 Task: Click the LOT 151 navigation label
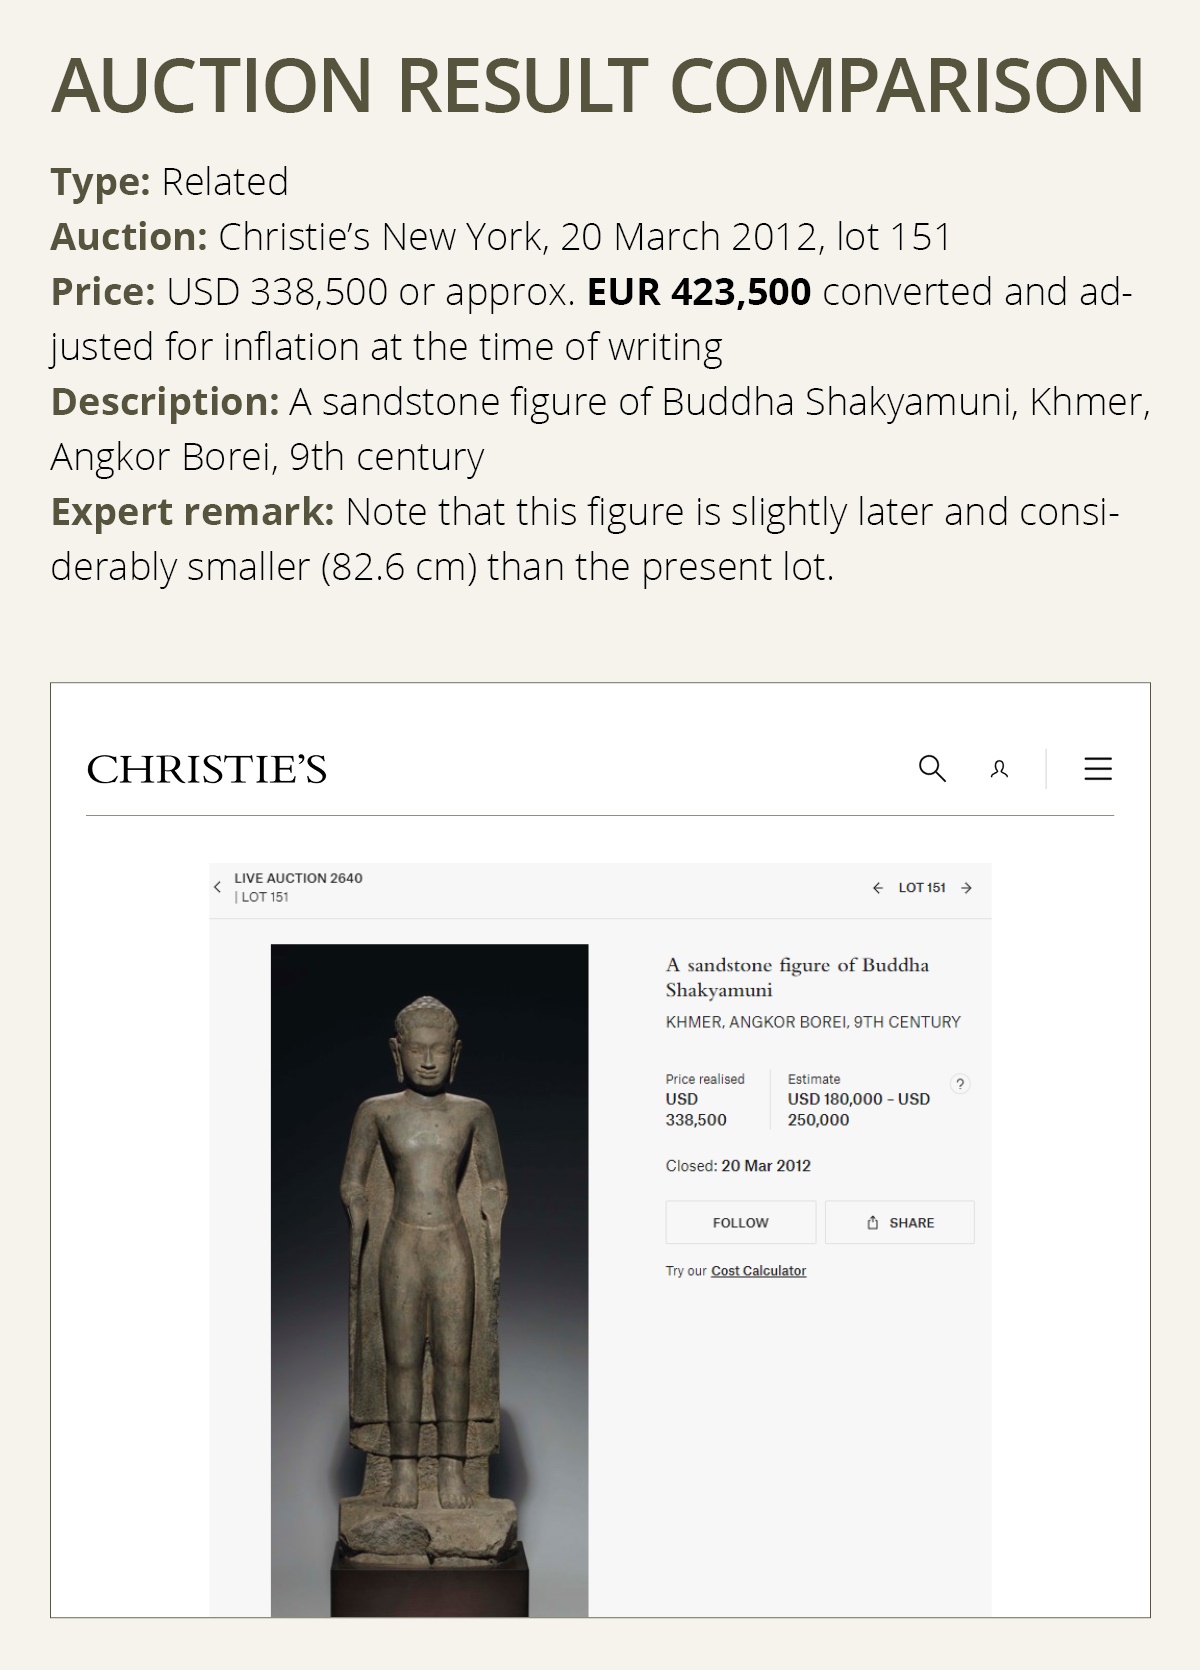click(x=922, y=886)
